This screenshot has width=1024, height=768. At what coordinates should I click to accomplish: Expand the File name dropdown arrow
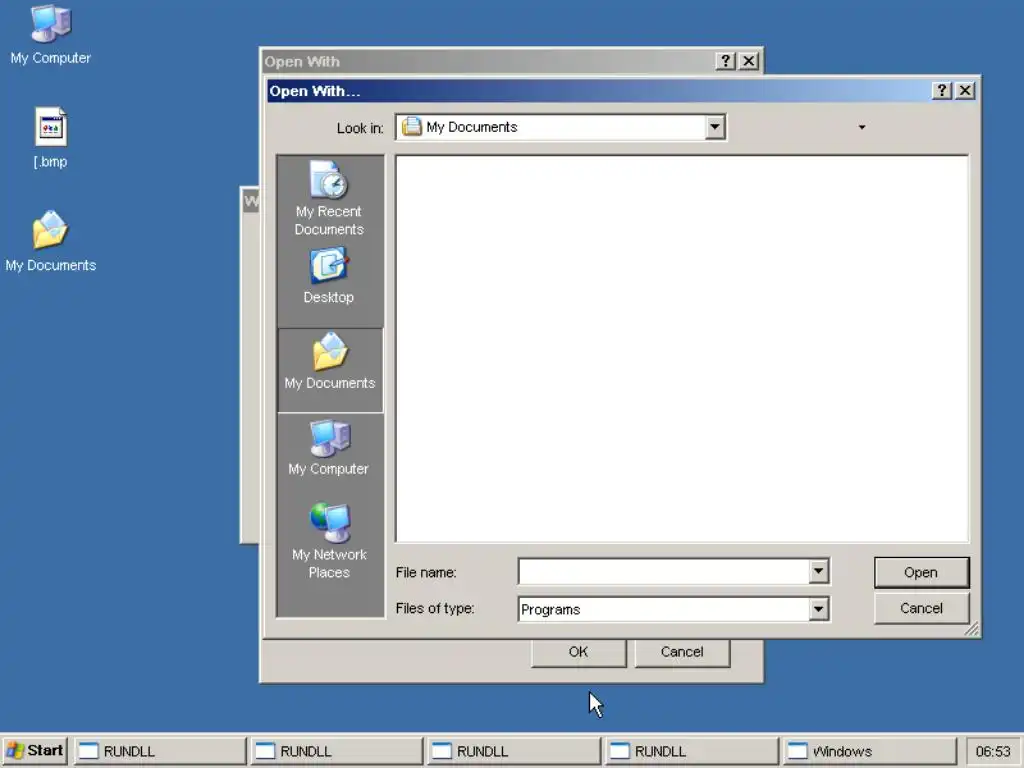(x=818, y=572)
